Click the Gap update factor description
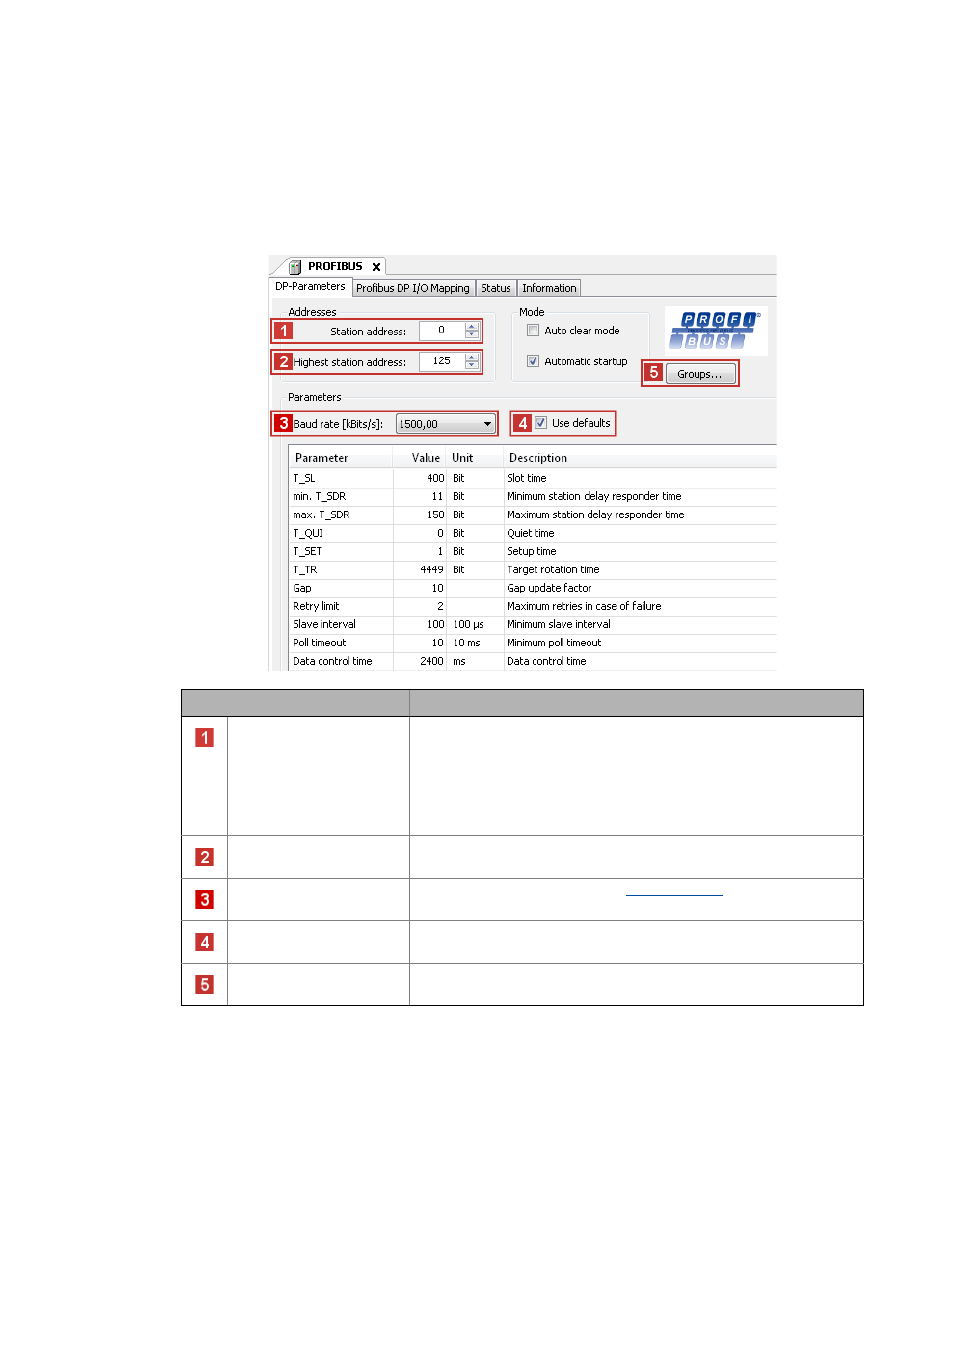This screenshot has height=1350, width=954. pyautogui.click(x=549, y=588)
